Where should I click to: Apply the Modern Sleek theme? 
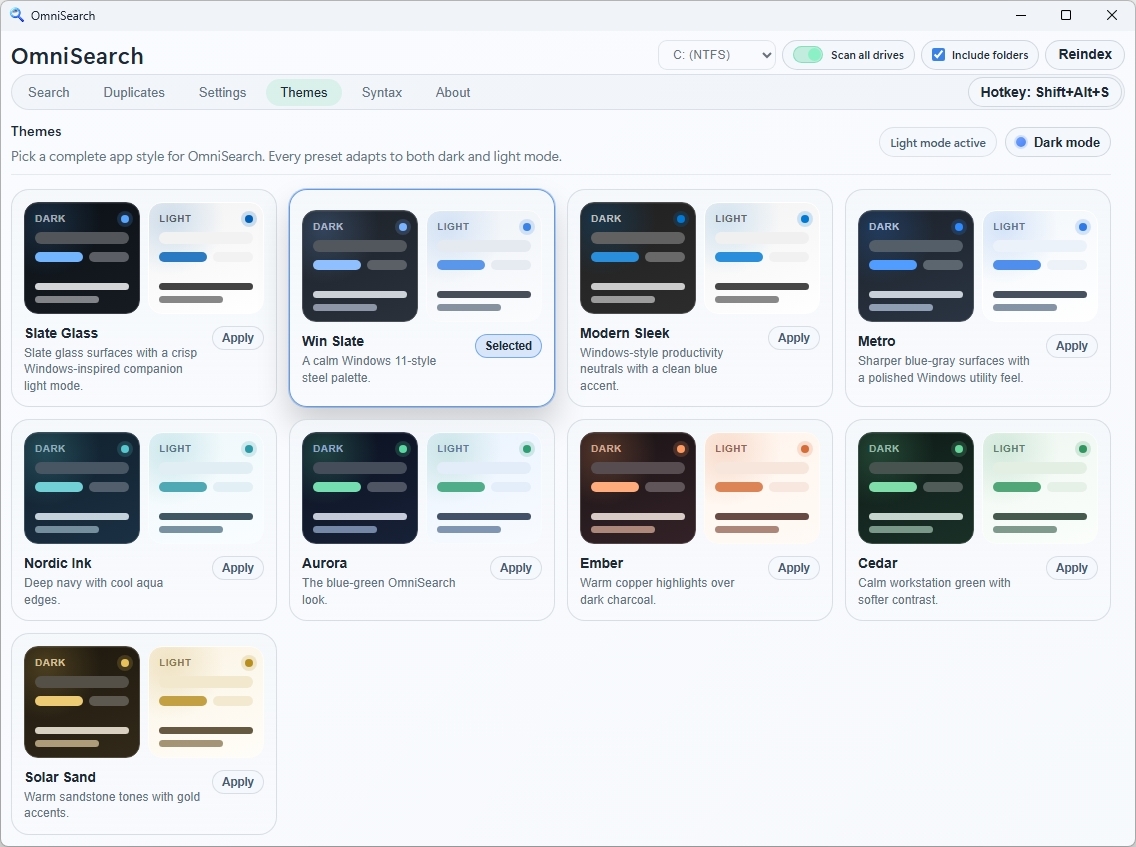point(793,337)
